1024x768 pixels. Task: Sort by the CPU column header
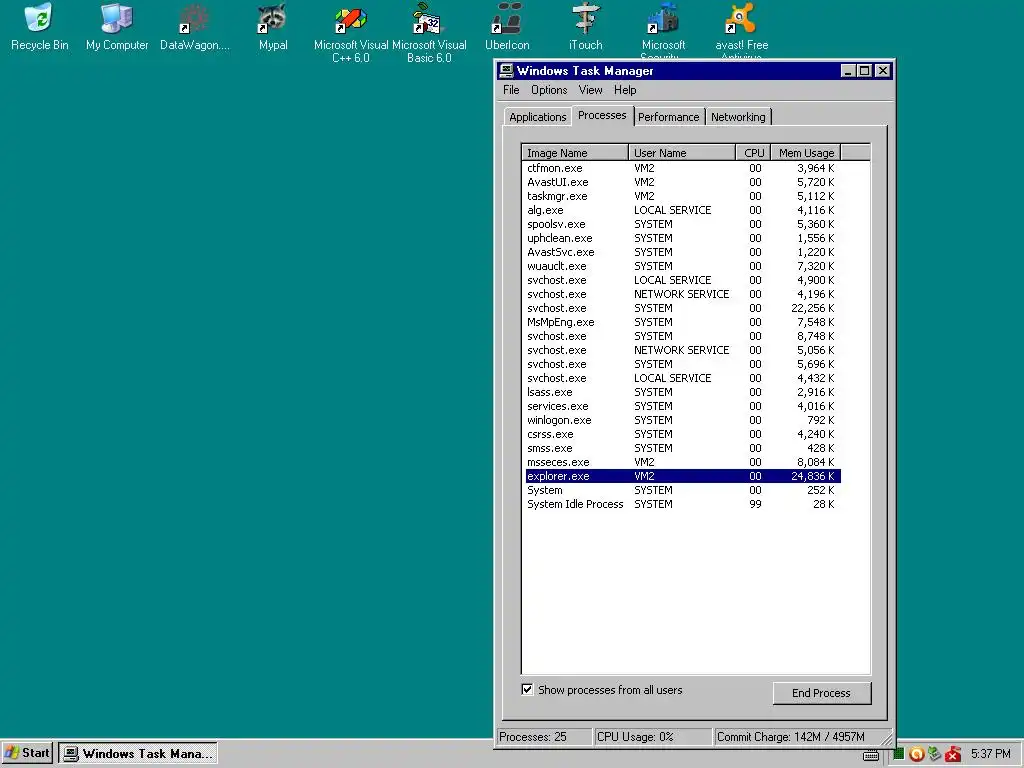(753, 153)
